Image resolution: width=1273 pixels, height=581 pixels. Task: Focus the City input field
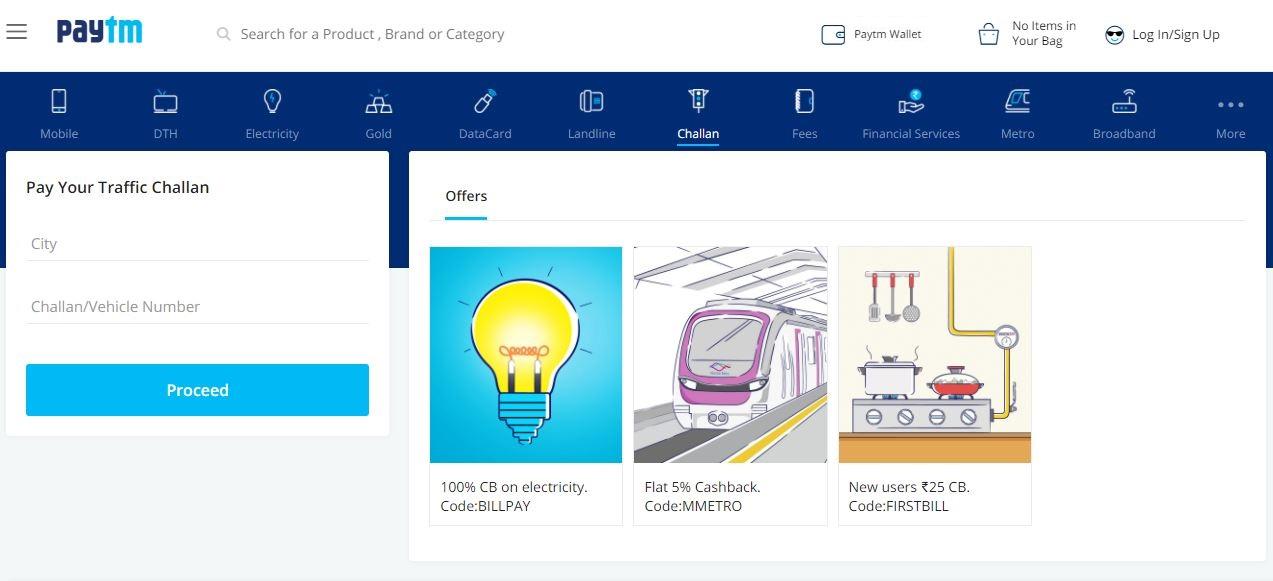point(197,244)
